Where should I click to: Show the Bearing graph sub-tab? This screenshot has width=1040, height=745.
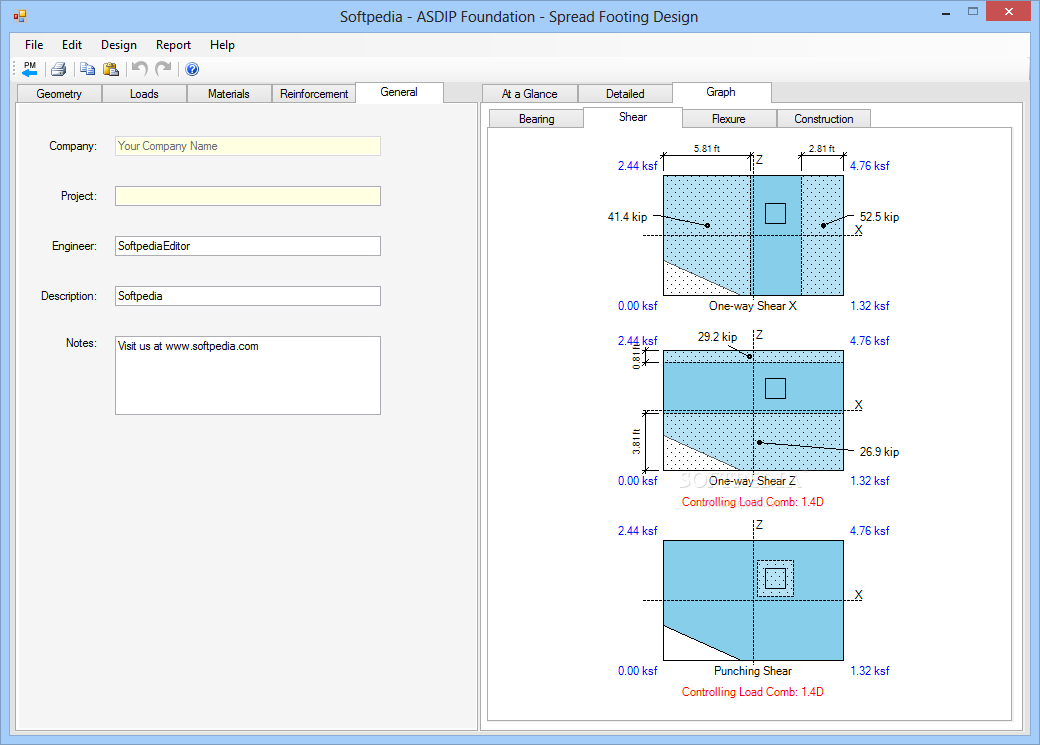pos(536,119)
